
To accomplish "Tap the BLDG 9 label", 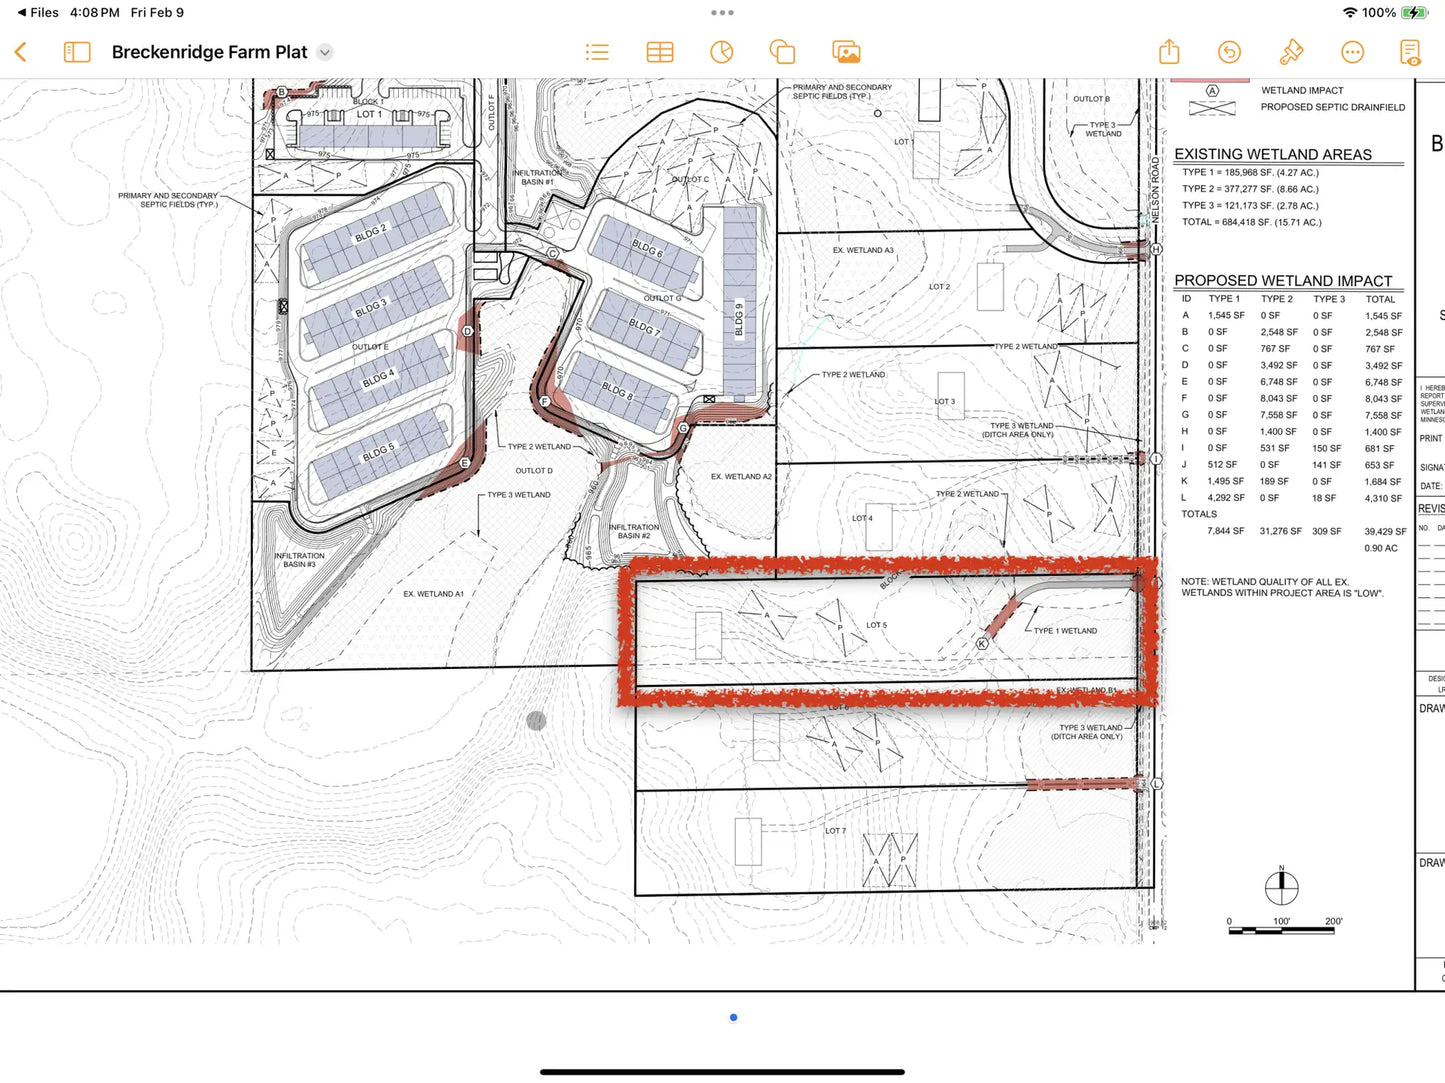I will pyautogui.click(x=740, y=320).
